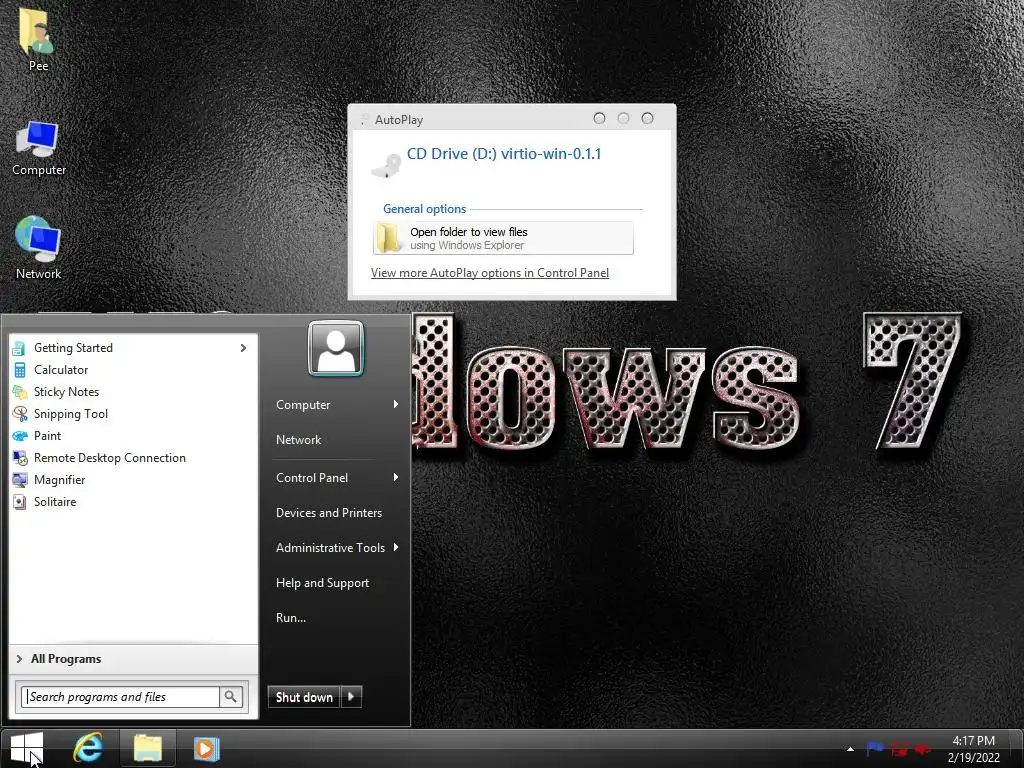Click the Paint palette icon

click(20, 436)
